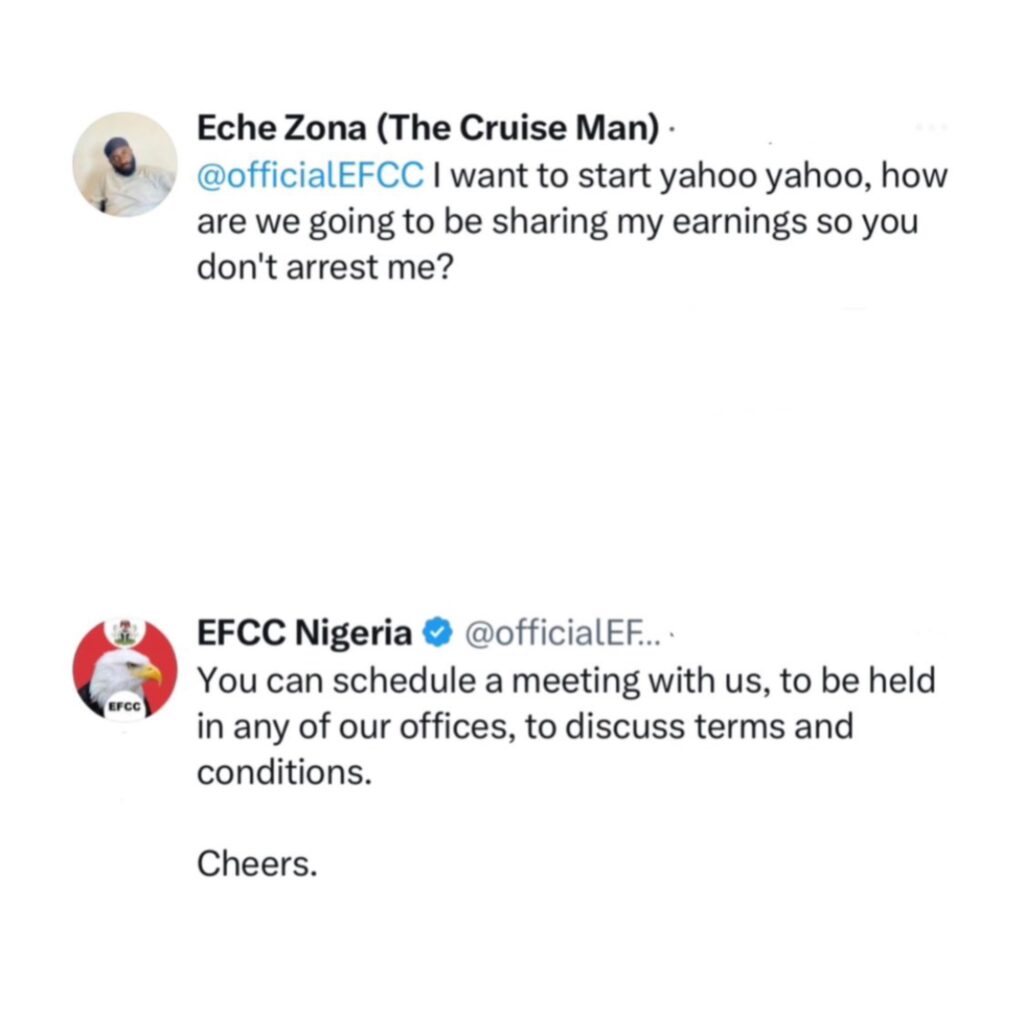
Task: Open the Eche Zona display name
Action: pyautogui.click(x=279, y=130)
